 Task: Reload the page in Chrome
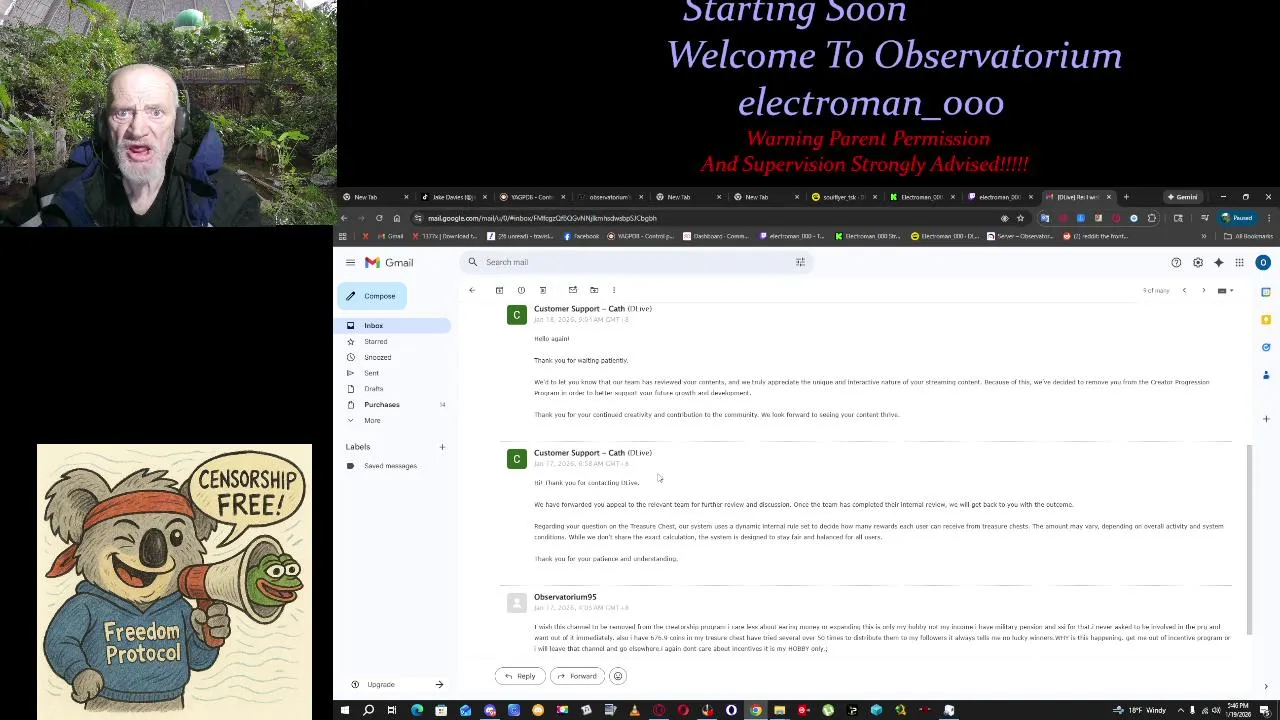pos(379,218)
